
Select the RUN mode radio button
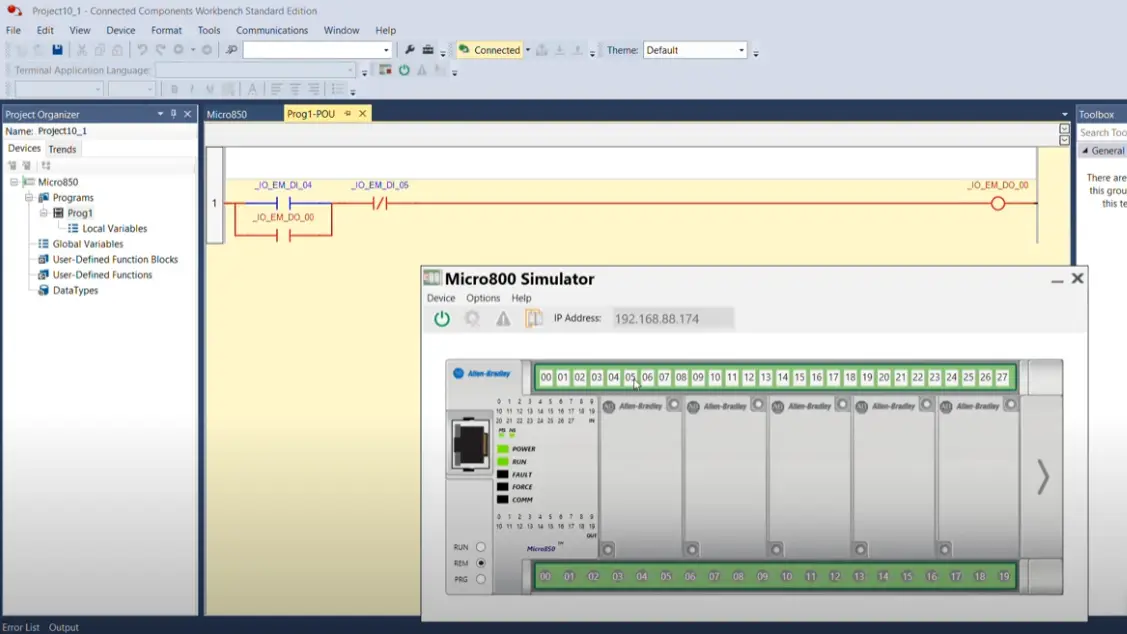point(481,547)
